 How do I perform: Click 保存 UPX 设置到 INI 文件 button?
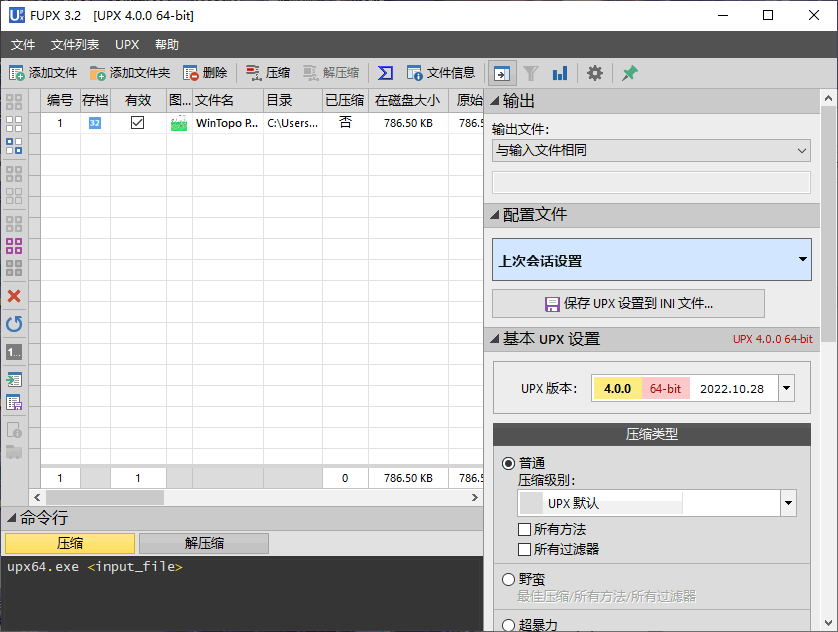(x=628, y=303)
